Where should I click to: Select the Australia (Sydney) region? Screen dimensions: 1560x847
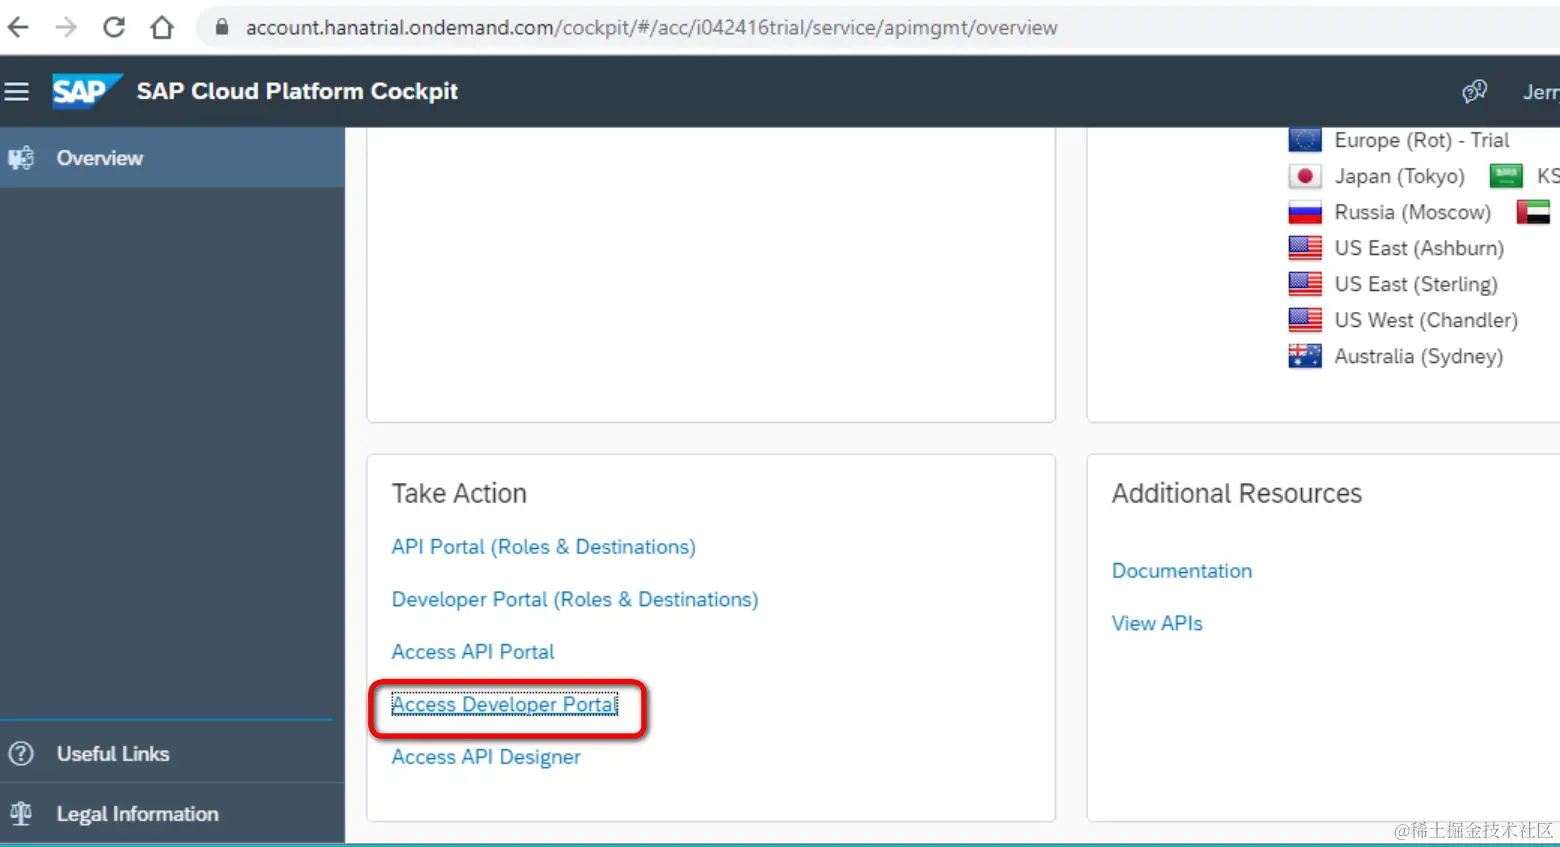tap(1419, 356)
